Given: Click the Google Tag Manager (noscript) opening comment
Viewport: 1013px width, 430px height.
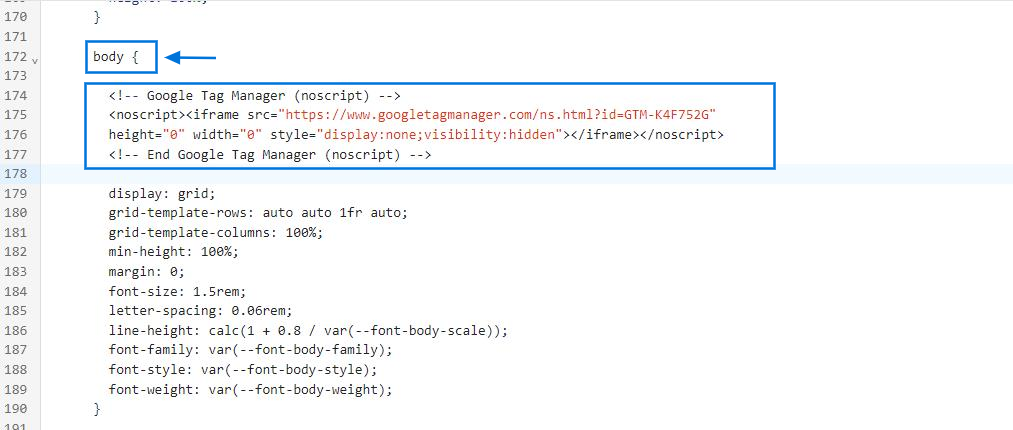Looking at the screenshot, I should (255, 96).
